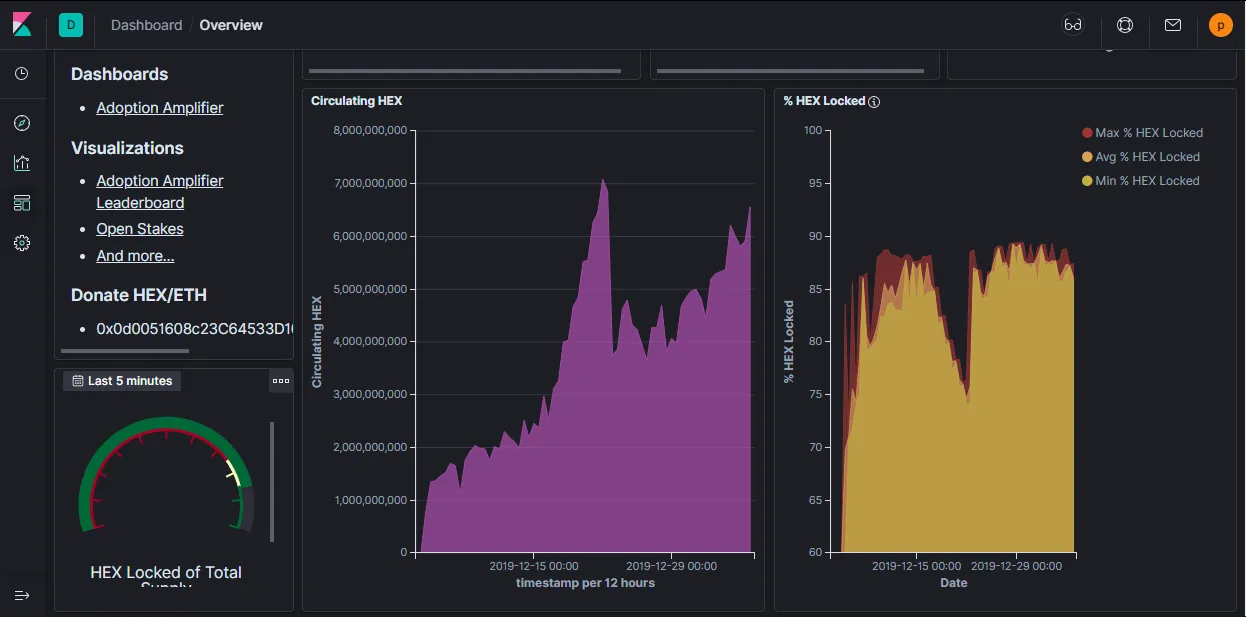Open the mail newsfeed icon

coord(1173,25)
